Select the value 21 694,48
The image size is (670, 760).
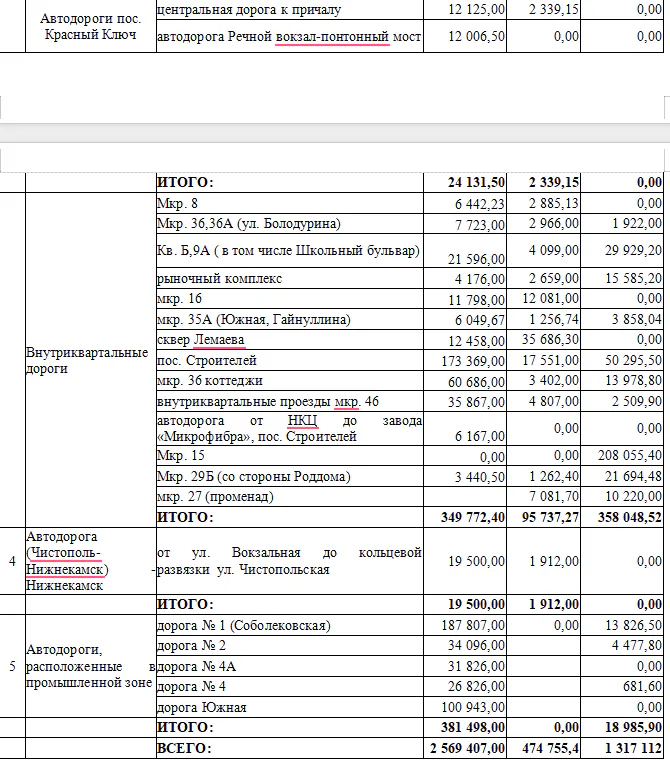point(633,476)
